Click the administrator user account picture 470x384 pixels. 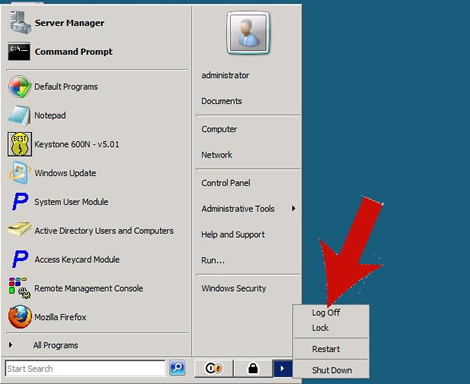(x=248, y=33)
